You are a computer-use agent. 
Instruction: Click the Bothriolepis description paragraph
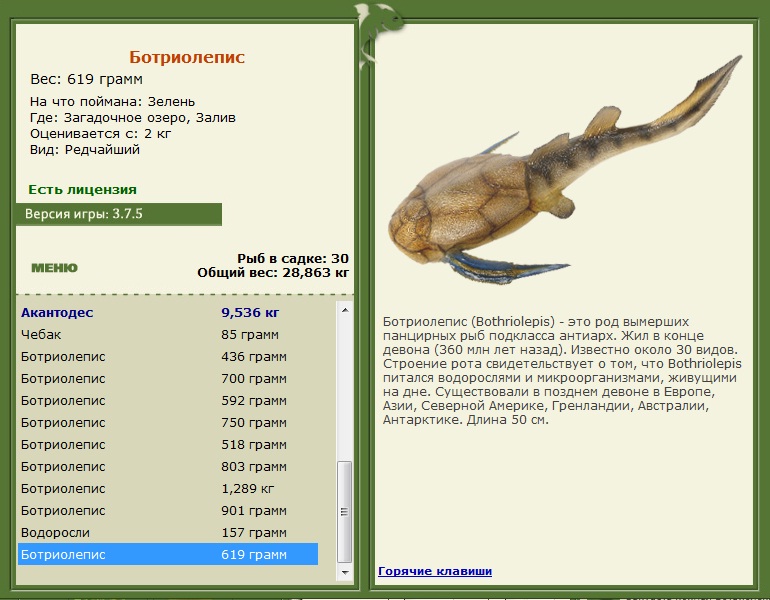pyautogui.click(x=562, y=371)
